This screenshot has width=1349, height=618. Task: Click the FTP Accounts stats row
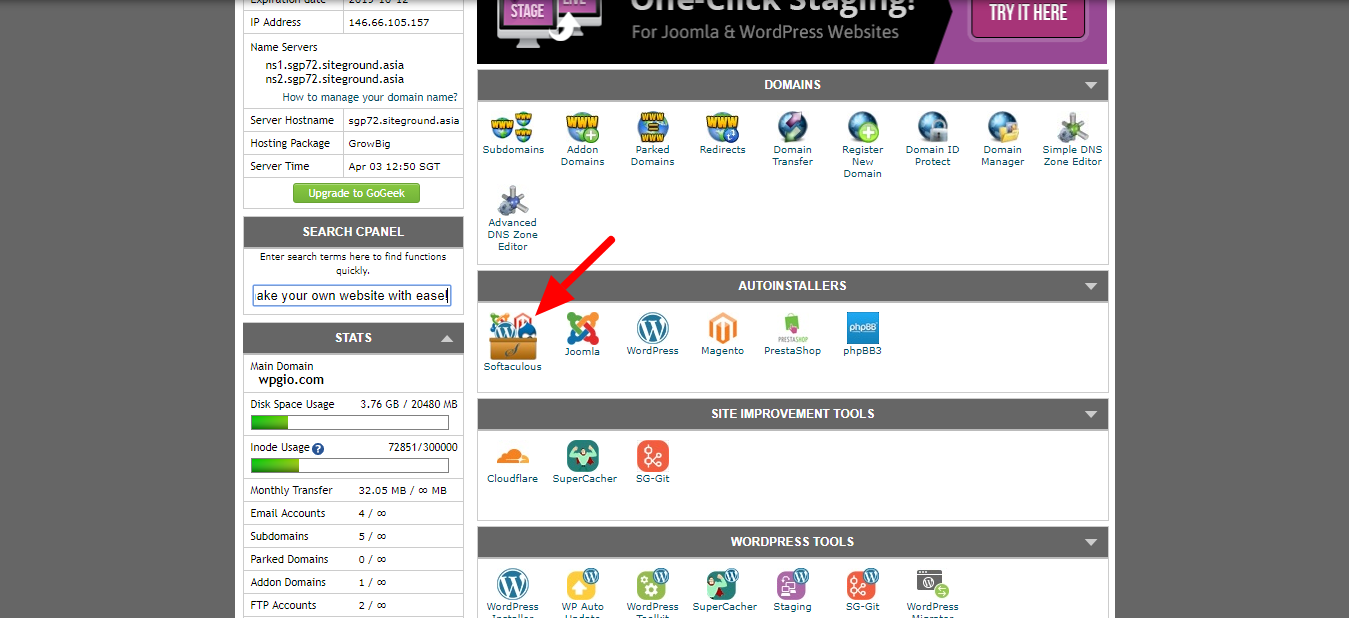353,605
